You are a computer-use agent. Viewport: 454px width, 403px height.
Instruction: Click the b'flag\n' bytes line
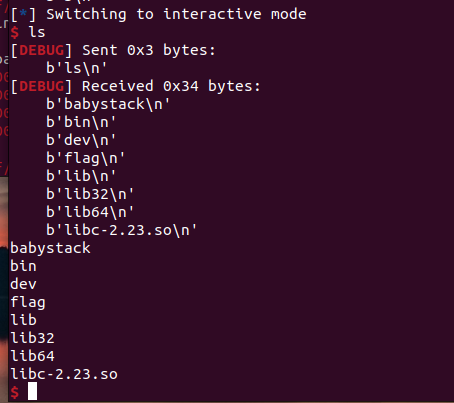(85, 158)
